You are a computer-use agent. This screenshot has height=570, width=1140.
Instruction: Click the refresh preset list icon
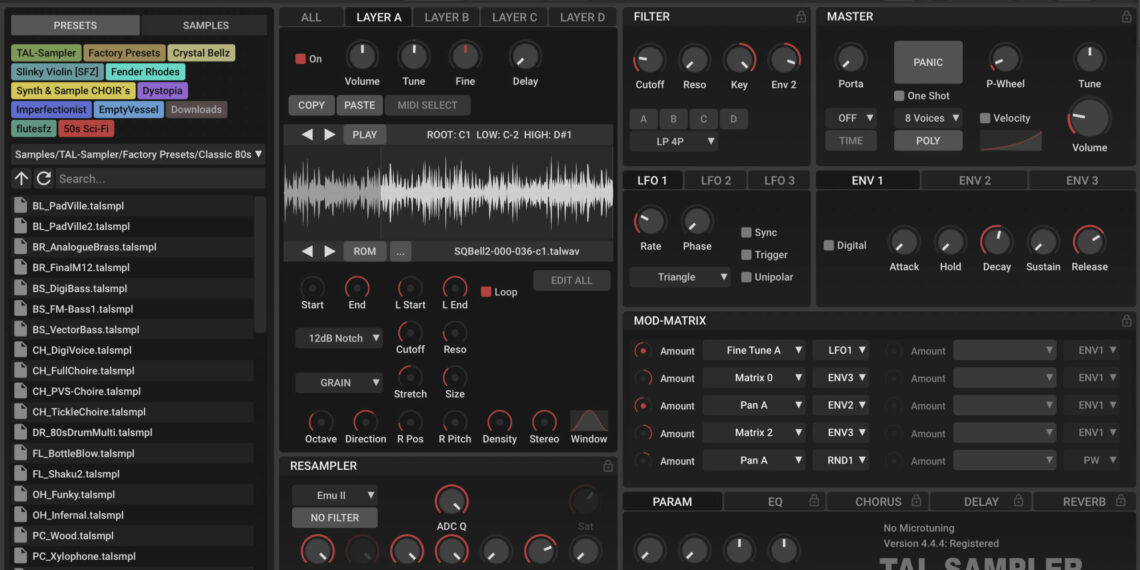click(43, 179)
